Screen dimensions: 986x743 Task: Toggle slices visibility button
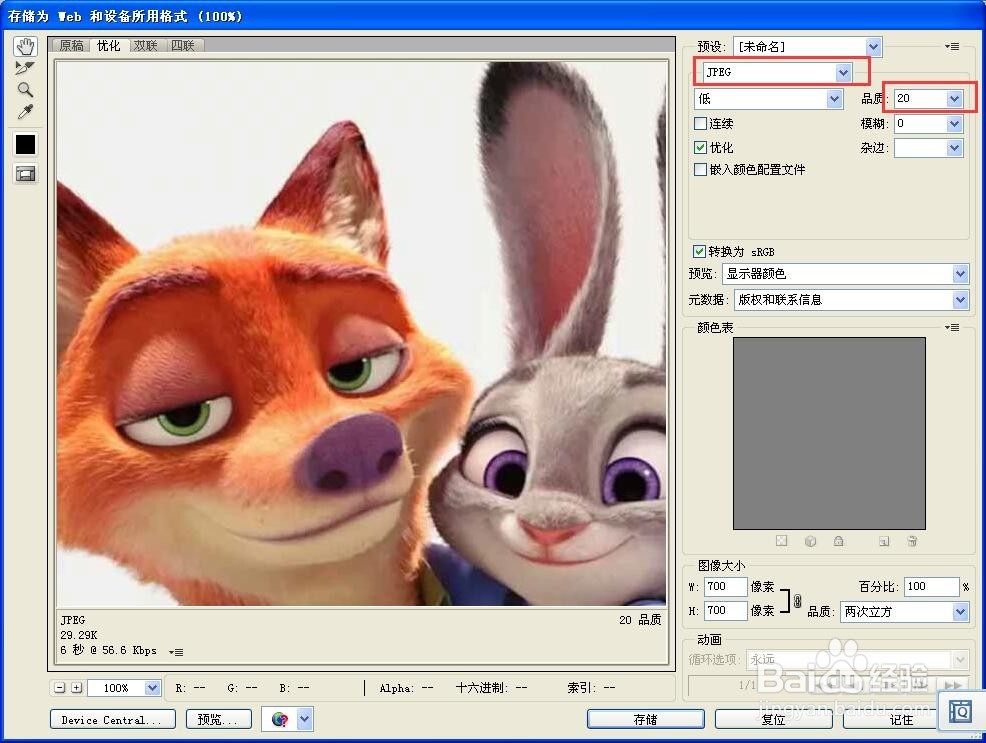25,174
